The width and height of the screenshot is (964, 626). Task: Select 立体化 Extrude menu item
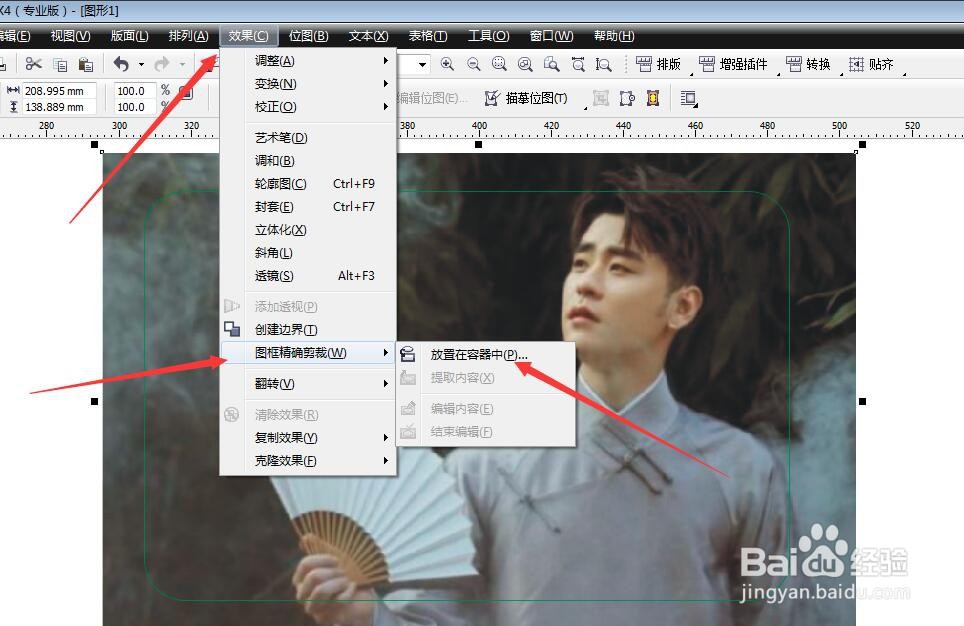point(307,229)
